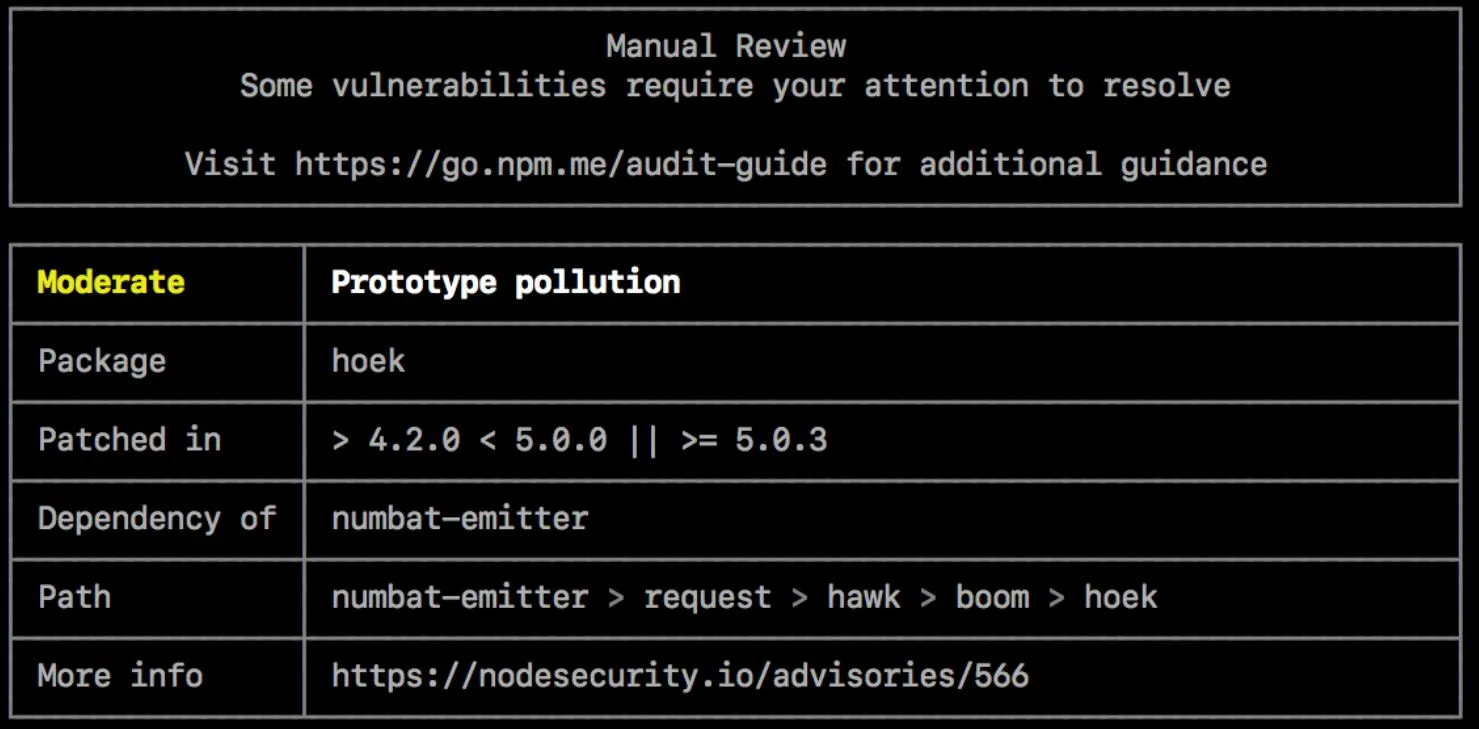Viewport: 1479px width, 729px height.
Task: Click the "Package" row label
Action: pyautogui.click(x=102, y=361)
